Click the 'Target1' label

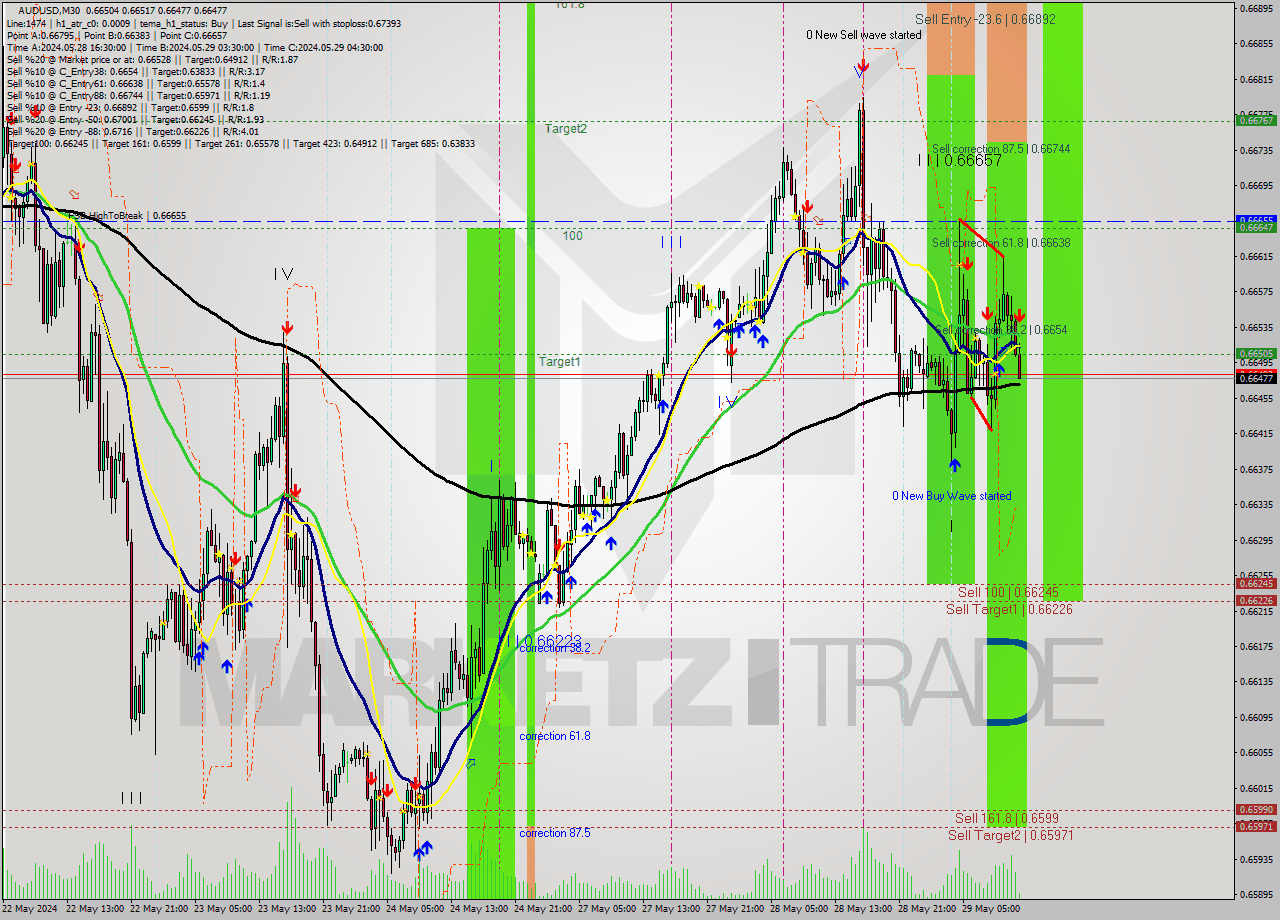pos(559,362)
